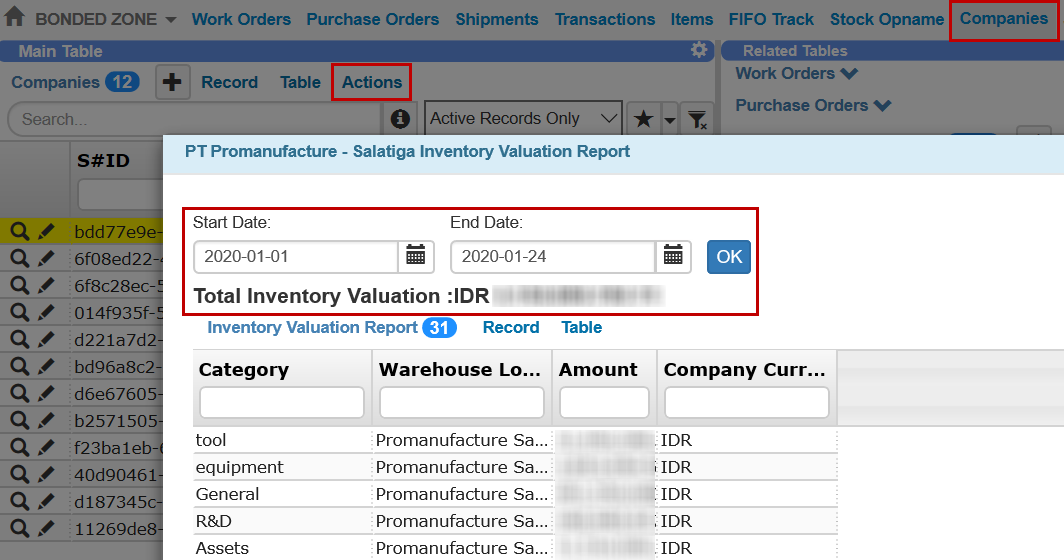1064x560 pixels.
Task: Click the home icon in navigation bar
Action: pyautogui.click(x=15, y=19)
